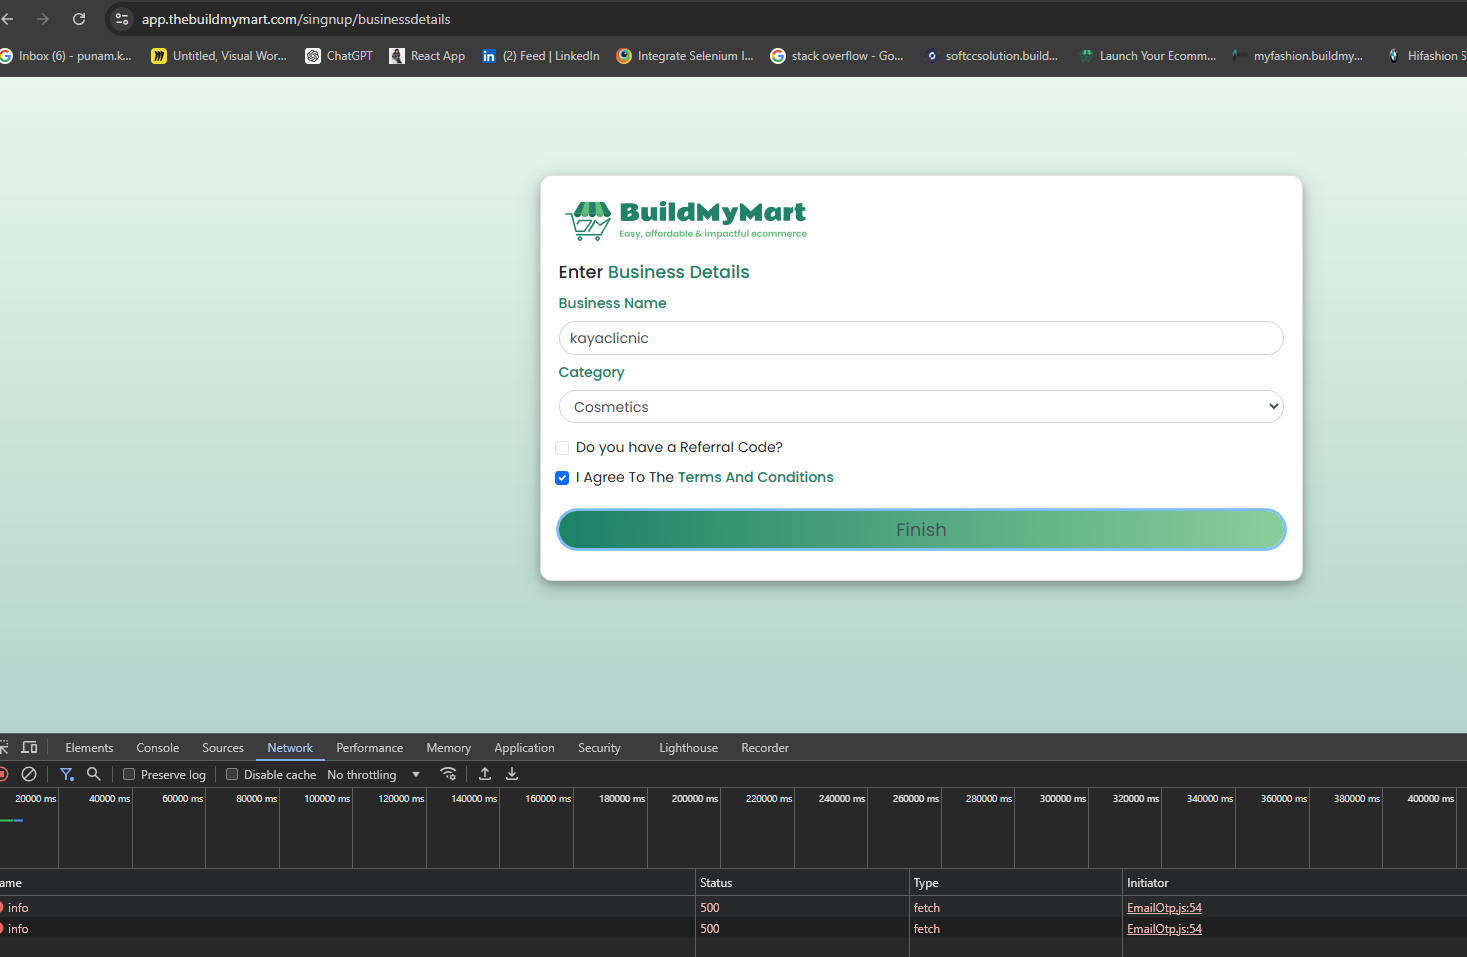Viewport: 1467px width, 957px height.
Task: Click the "Do you have a Referral Code?" label
Action: click(679, 448)
